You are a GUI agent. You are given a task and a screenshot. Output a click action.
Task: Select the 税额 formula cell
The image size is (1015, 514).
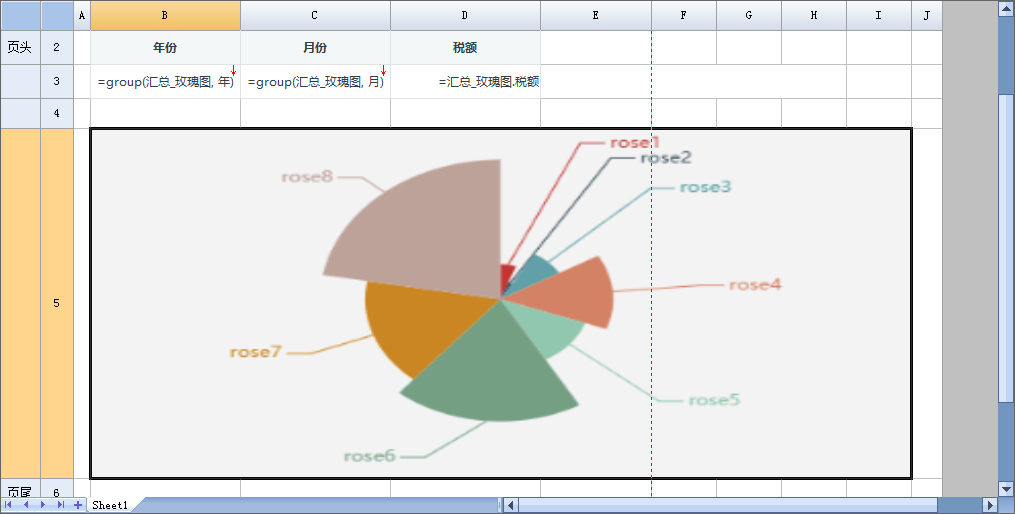pyautogui.click(x=465, y=82)
